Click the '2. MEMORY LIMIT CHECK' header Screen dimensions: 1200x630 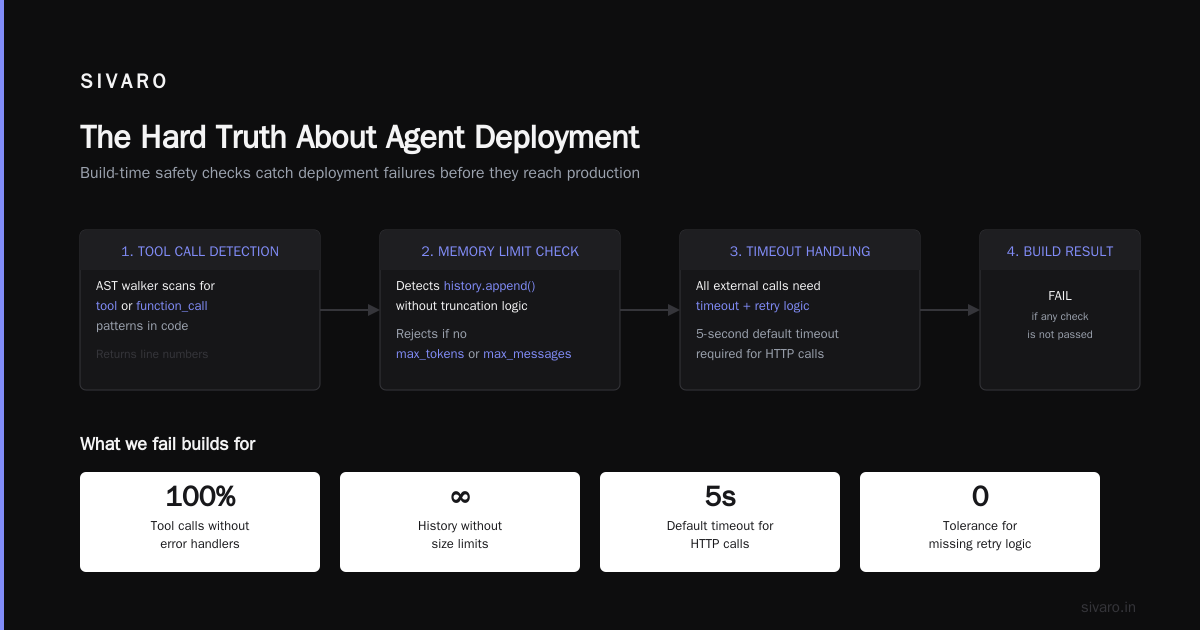[500, 251]
